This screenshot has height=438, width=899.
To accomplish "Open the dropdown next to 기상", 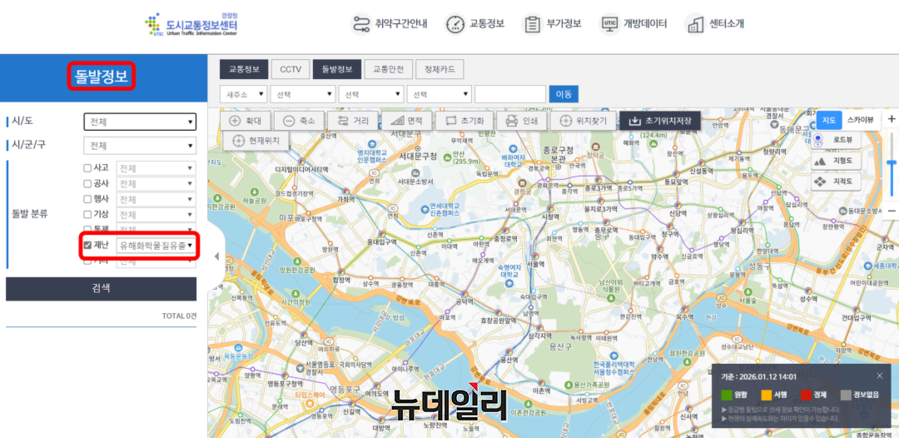I will click(156, 214).
